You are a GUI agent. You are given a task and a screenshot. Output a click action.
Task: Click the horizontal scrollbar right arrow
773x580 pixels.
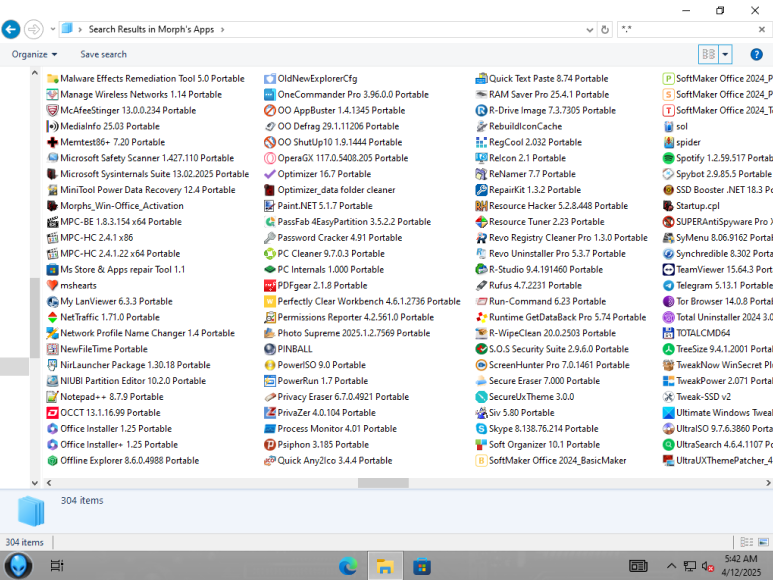click(x=768, y=483)
